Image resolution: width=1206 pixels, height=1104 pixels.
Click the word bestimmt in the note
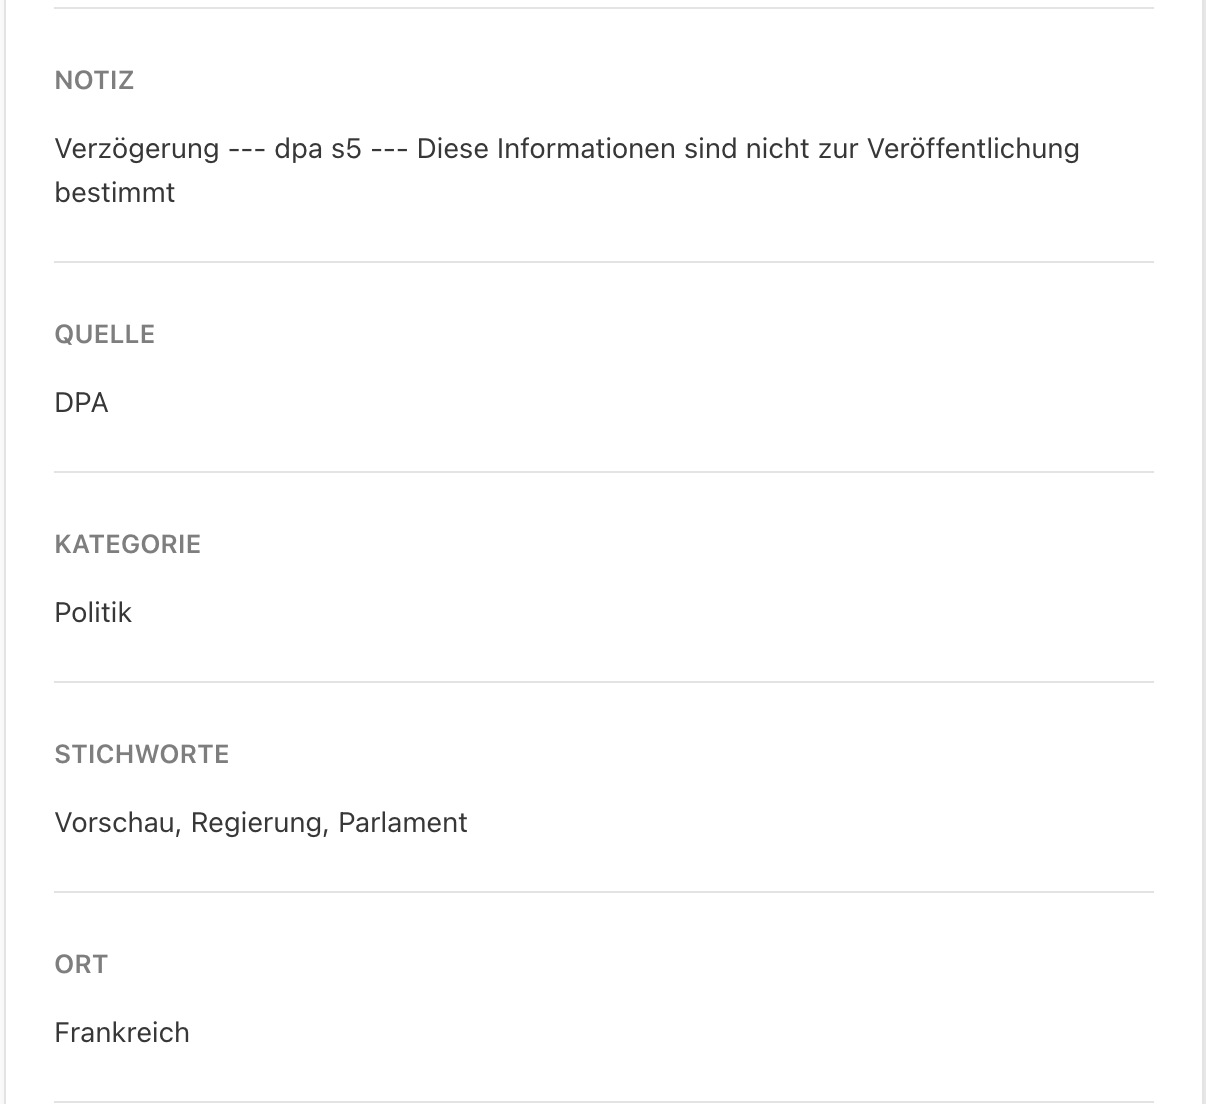114,193
